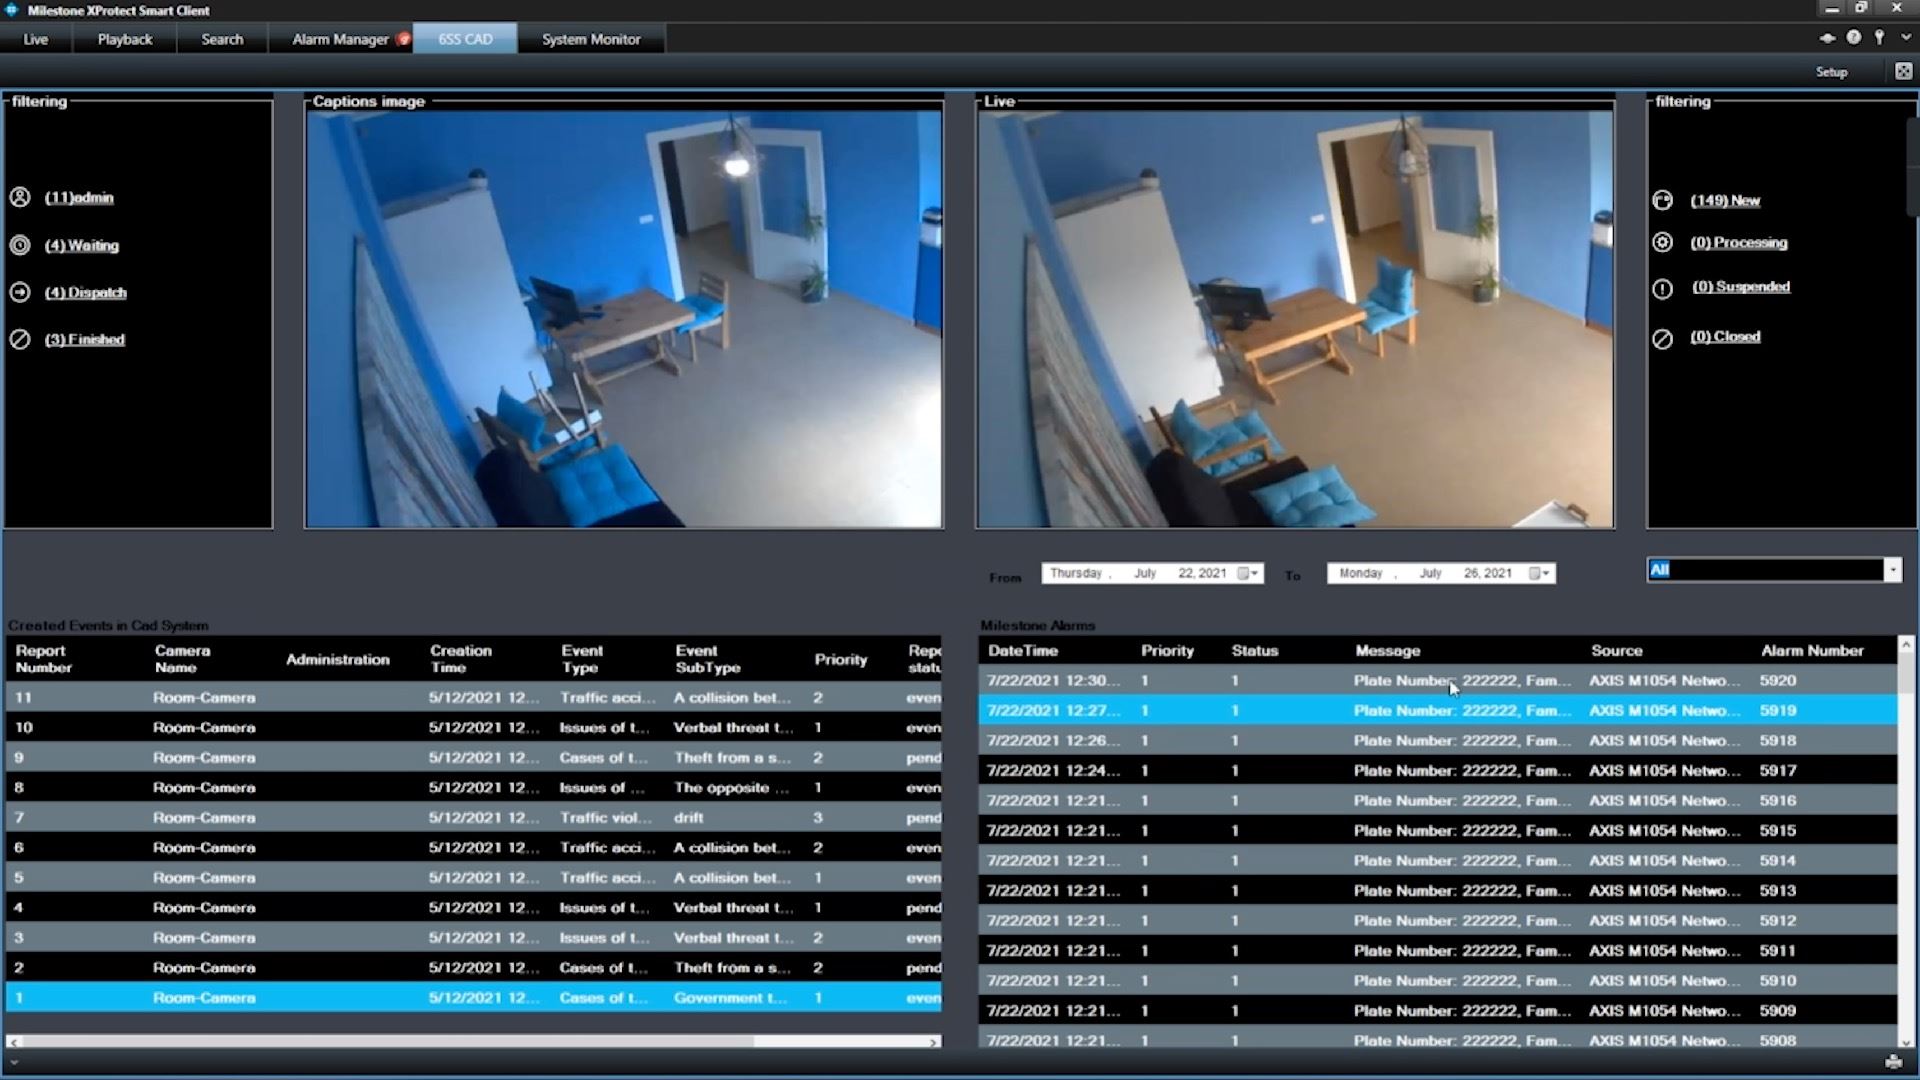Filter alarms by (0) Processing
1920x1080 pixels.
[1738, 243]
